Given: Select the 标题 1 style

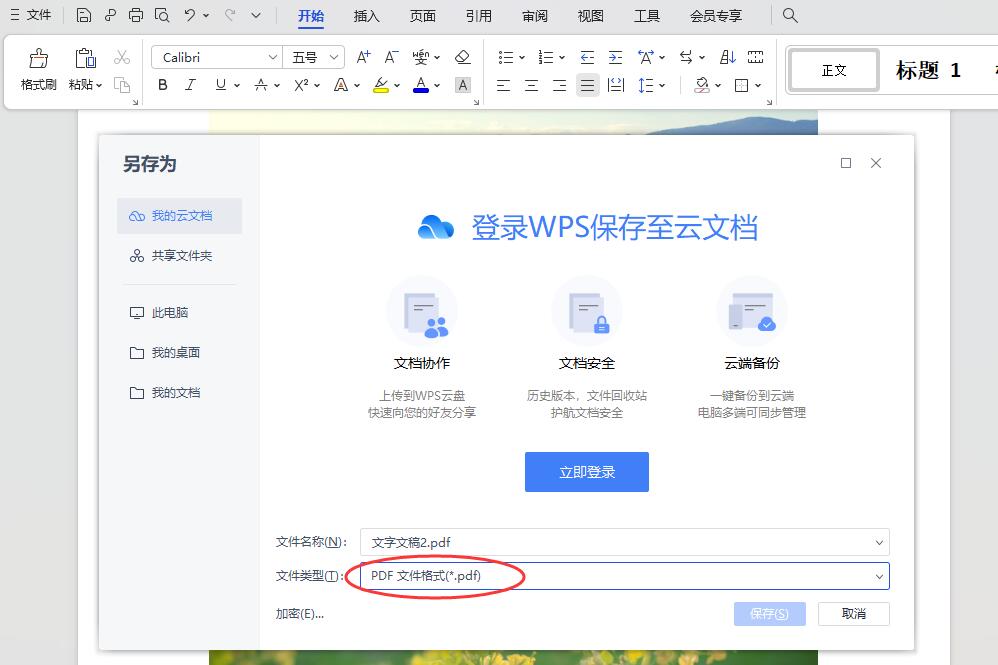Looking at the screenshot, I should click(928, 70).
